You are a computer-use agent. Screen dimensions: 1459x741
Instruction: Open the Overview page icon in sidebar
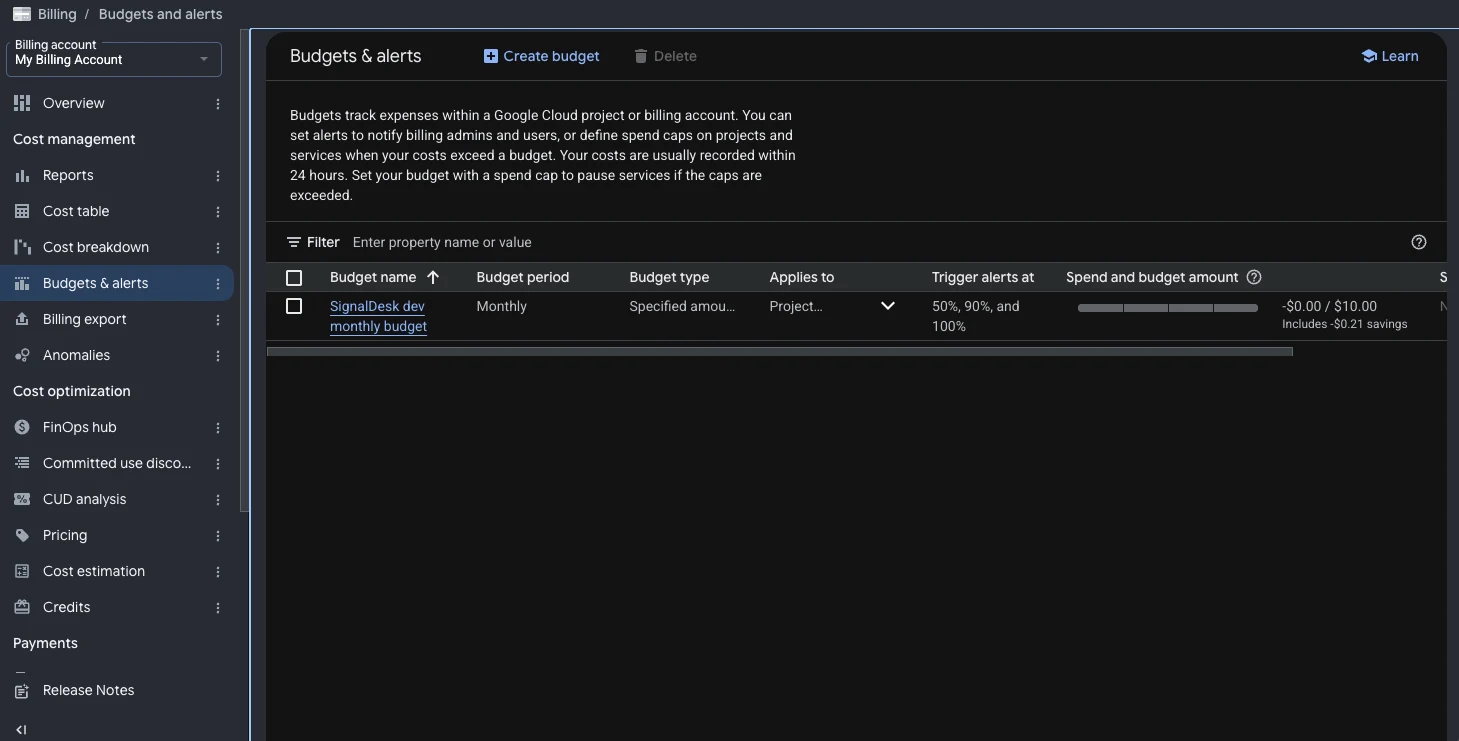(x=22, y=103)
